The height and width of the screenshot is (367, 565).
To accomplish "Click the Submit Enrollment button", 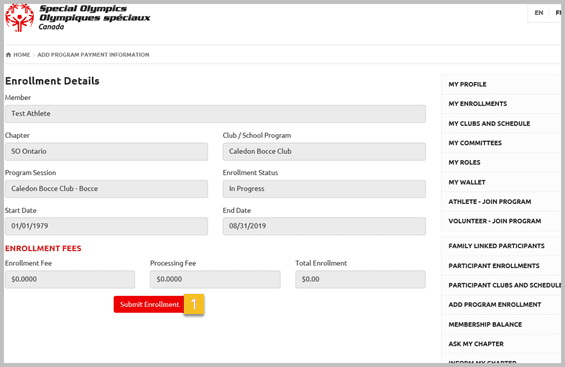I will point(149,304).
